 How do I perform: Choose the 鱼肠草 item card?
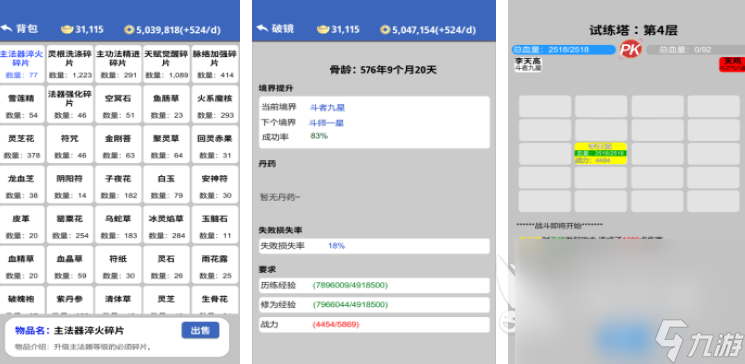click(x=166, y=104)
